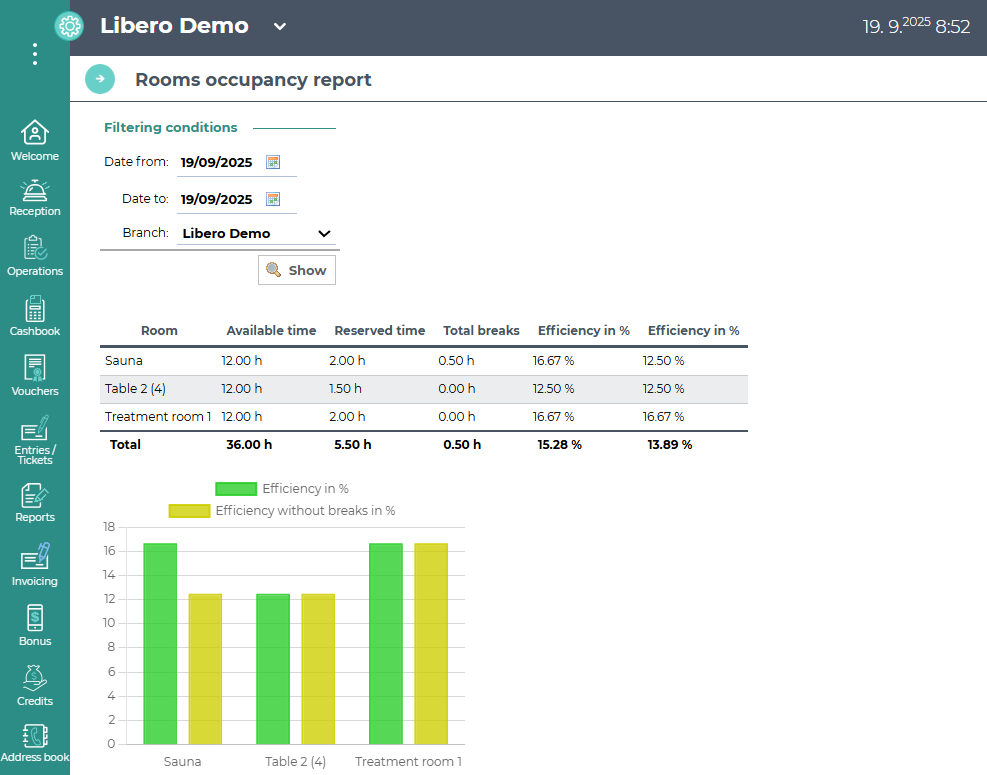Open the Operations sidebar icon
This screenshot has height=775, width=987.
(35, 256)
